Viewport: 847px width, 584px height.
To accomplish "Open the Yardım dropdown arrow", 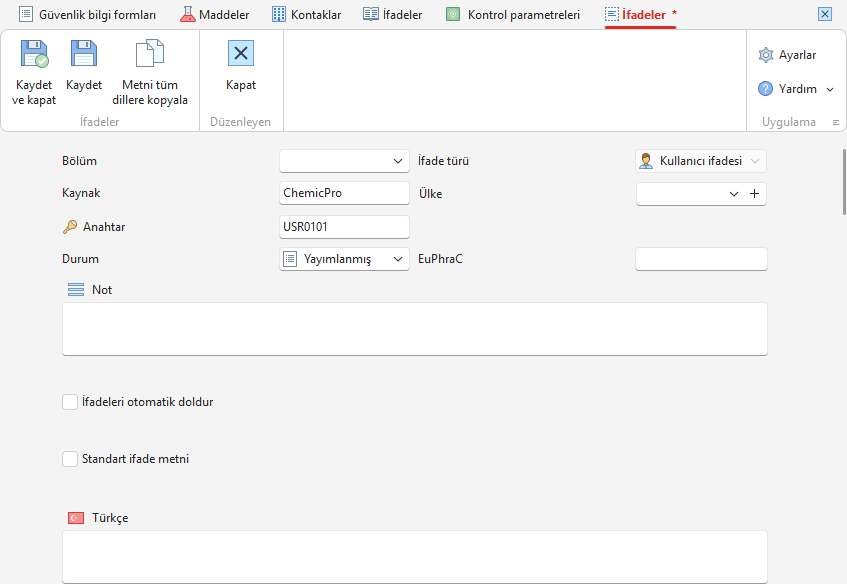I will pos(830,89).
